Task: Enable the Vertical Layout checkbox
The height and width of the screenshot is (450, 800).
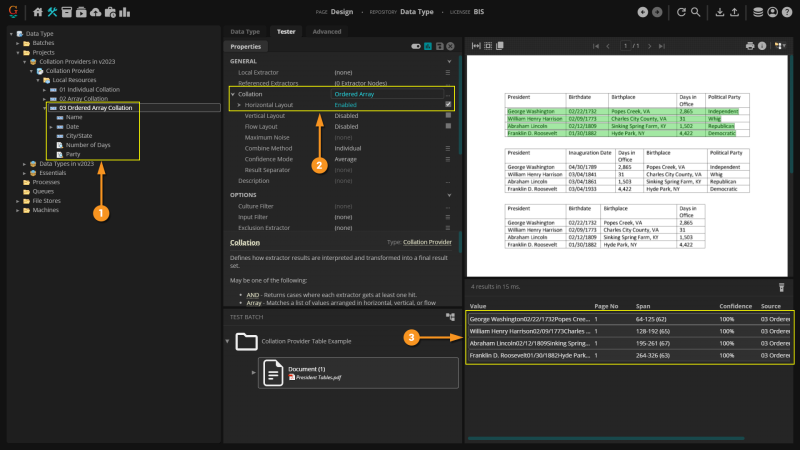Action: point(447,116)
